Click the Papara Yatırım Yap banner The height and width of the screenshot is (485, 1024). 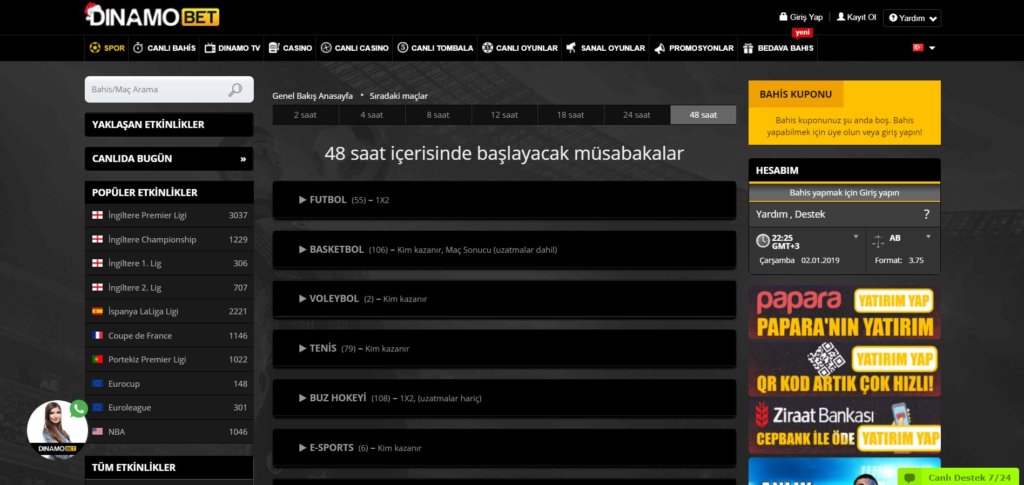[x=844, y=312]
